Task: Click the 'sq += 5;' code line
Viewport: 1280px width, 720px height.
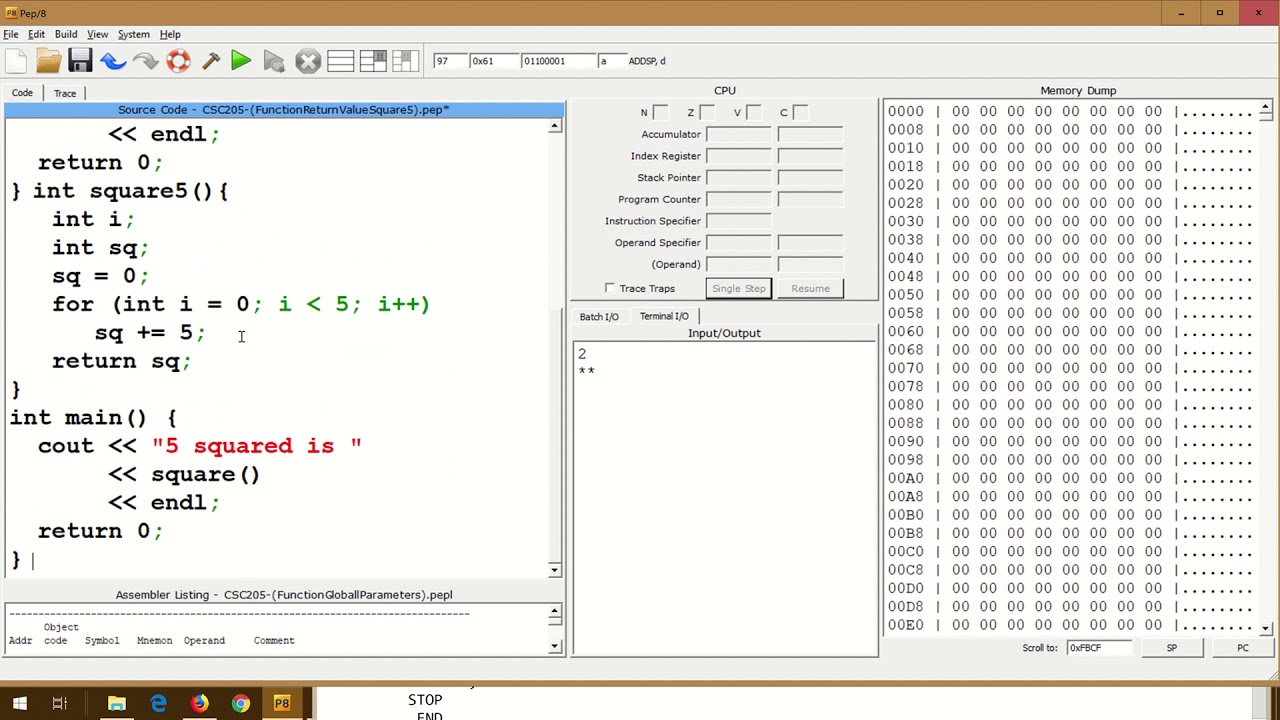Action: tap(150, 333)
